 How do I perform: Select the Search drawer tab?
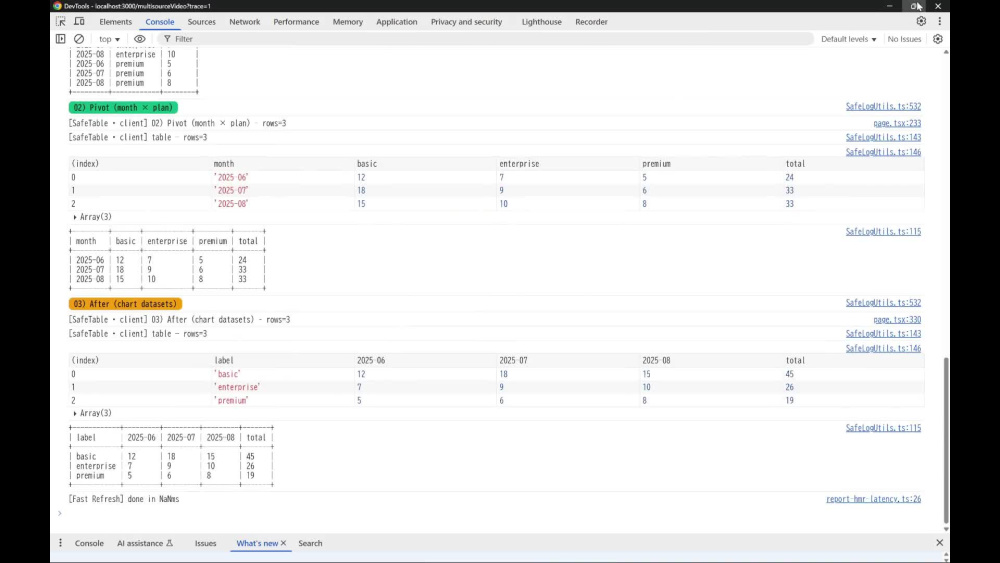[310, 543]
